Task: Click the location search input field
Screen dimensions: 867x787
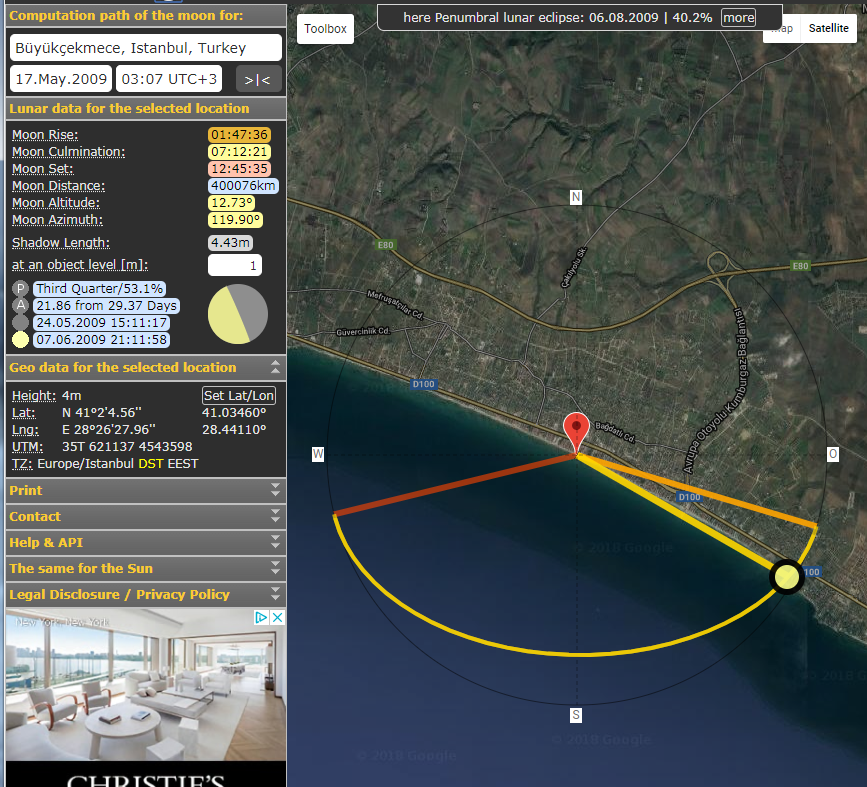Action: click(146, 48)
